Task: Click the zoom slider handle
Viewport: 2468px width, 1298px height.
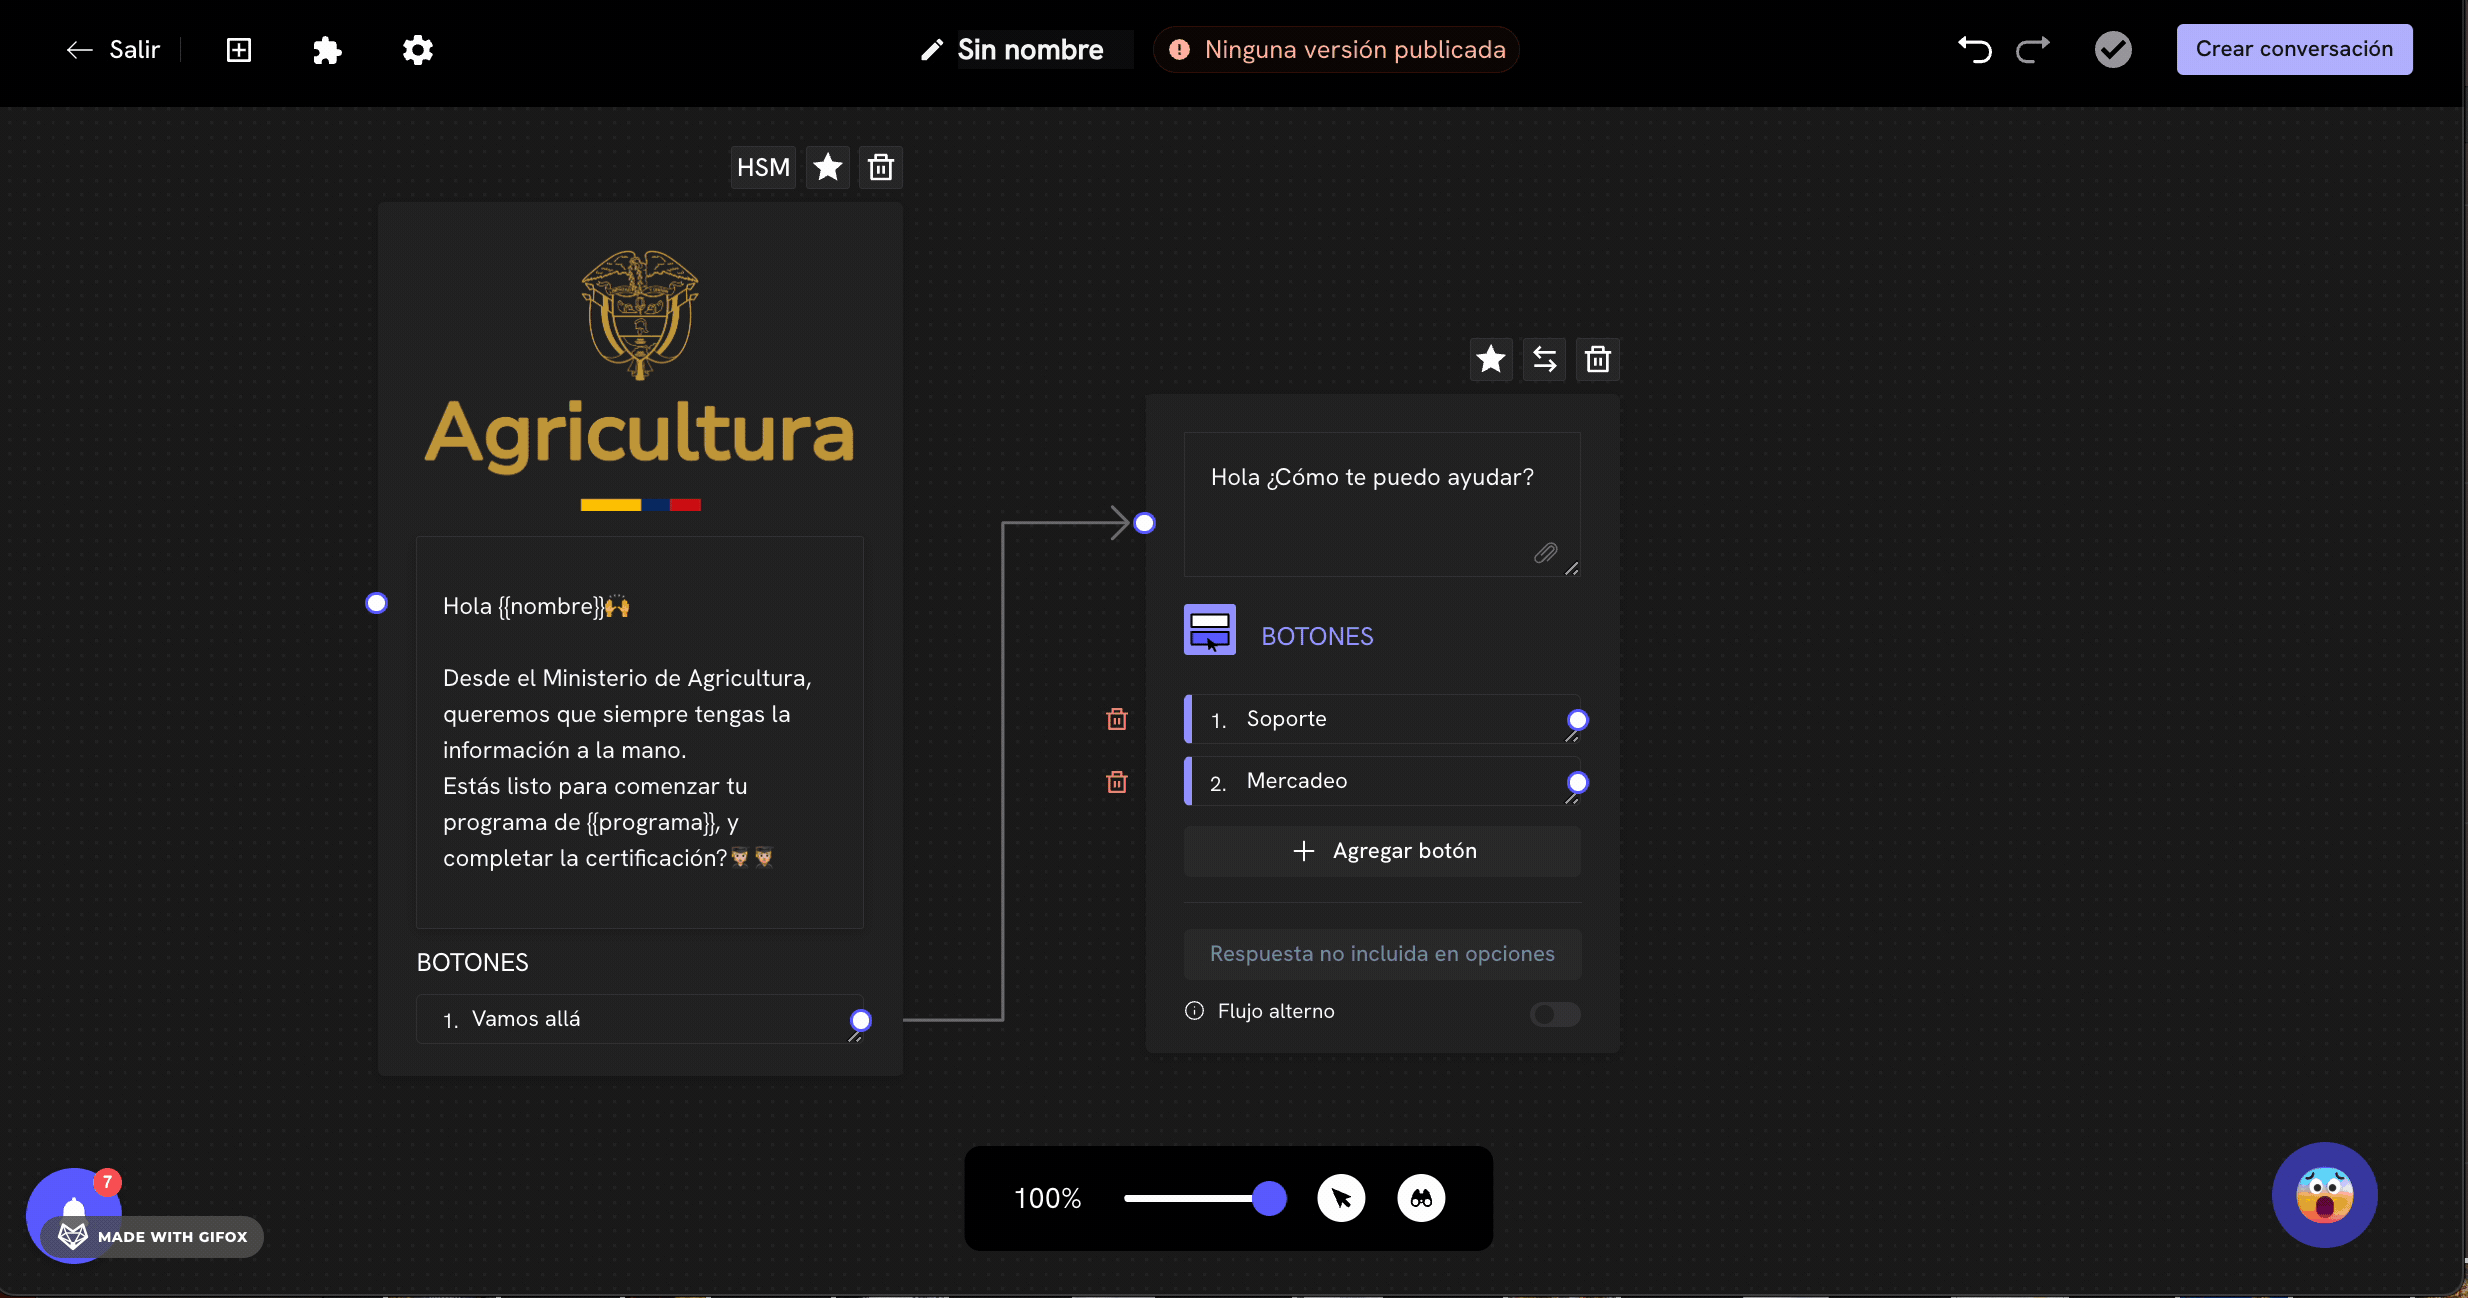Action: [x=1269, y=1198]
